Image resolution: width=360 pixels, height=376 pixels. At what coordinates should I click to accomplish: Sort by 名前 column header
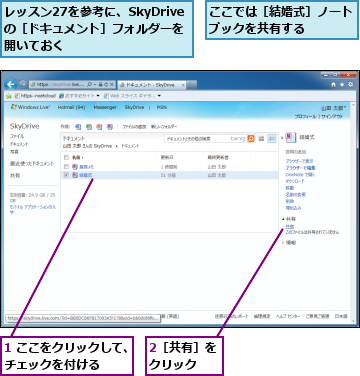click(x=78, y=157)
